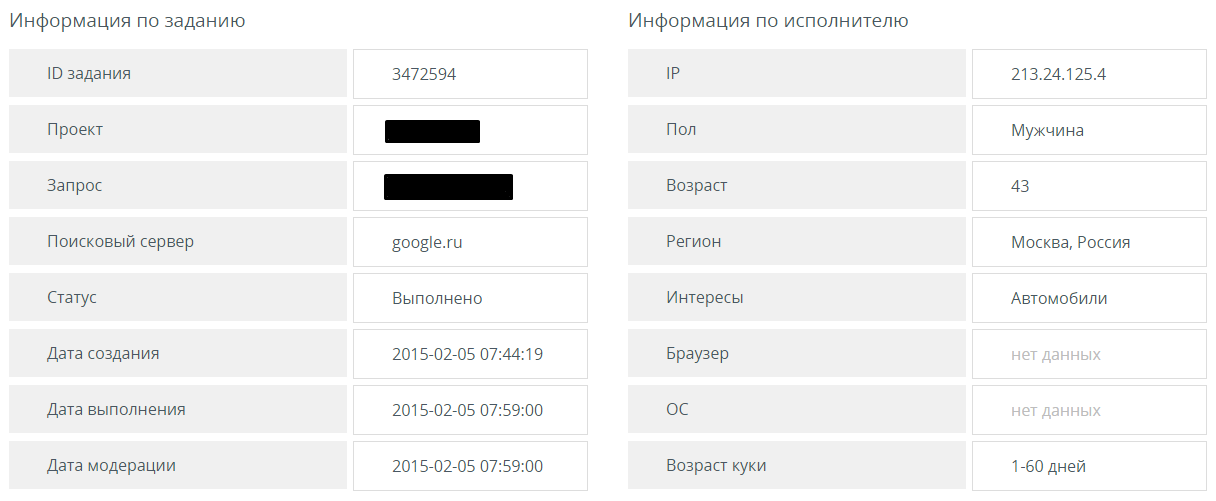Click the age value 43
The height and width of the screenshot is (501, 1216).
(1020, 186)
